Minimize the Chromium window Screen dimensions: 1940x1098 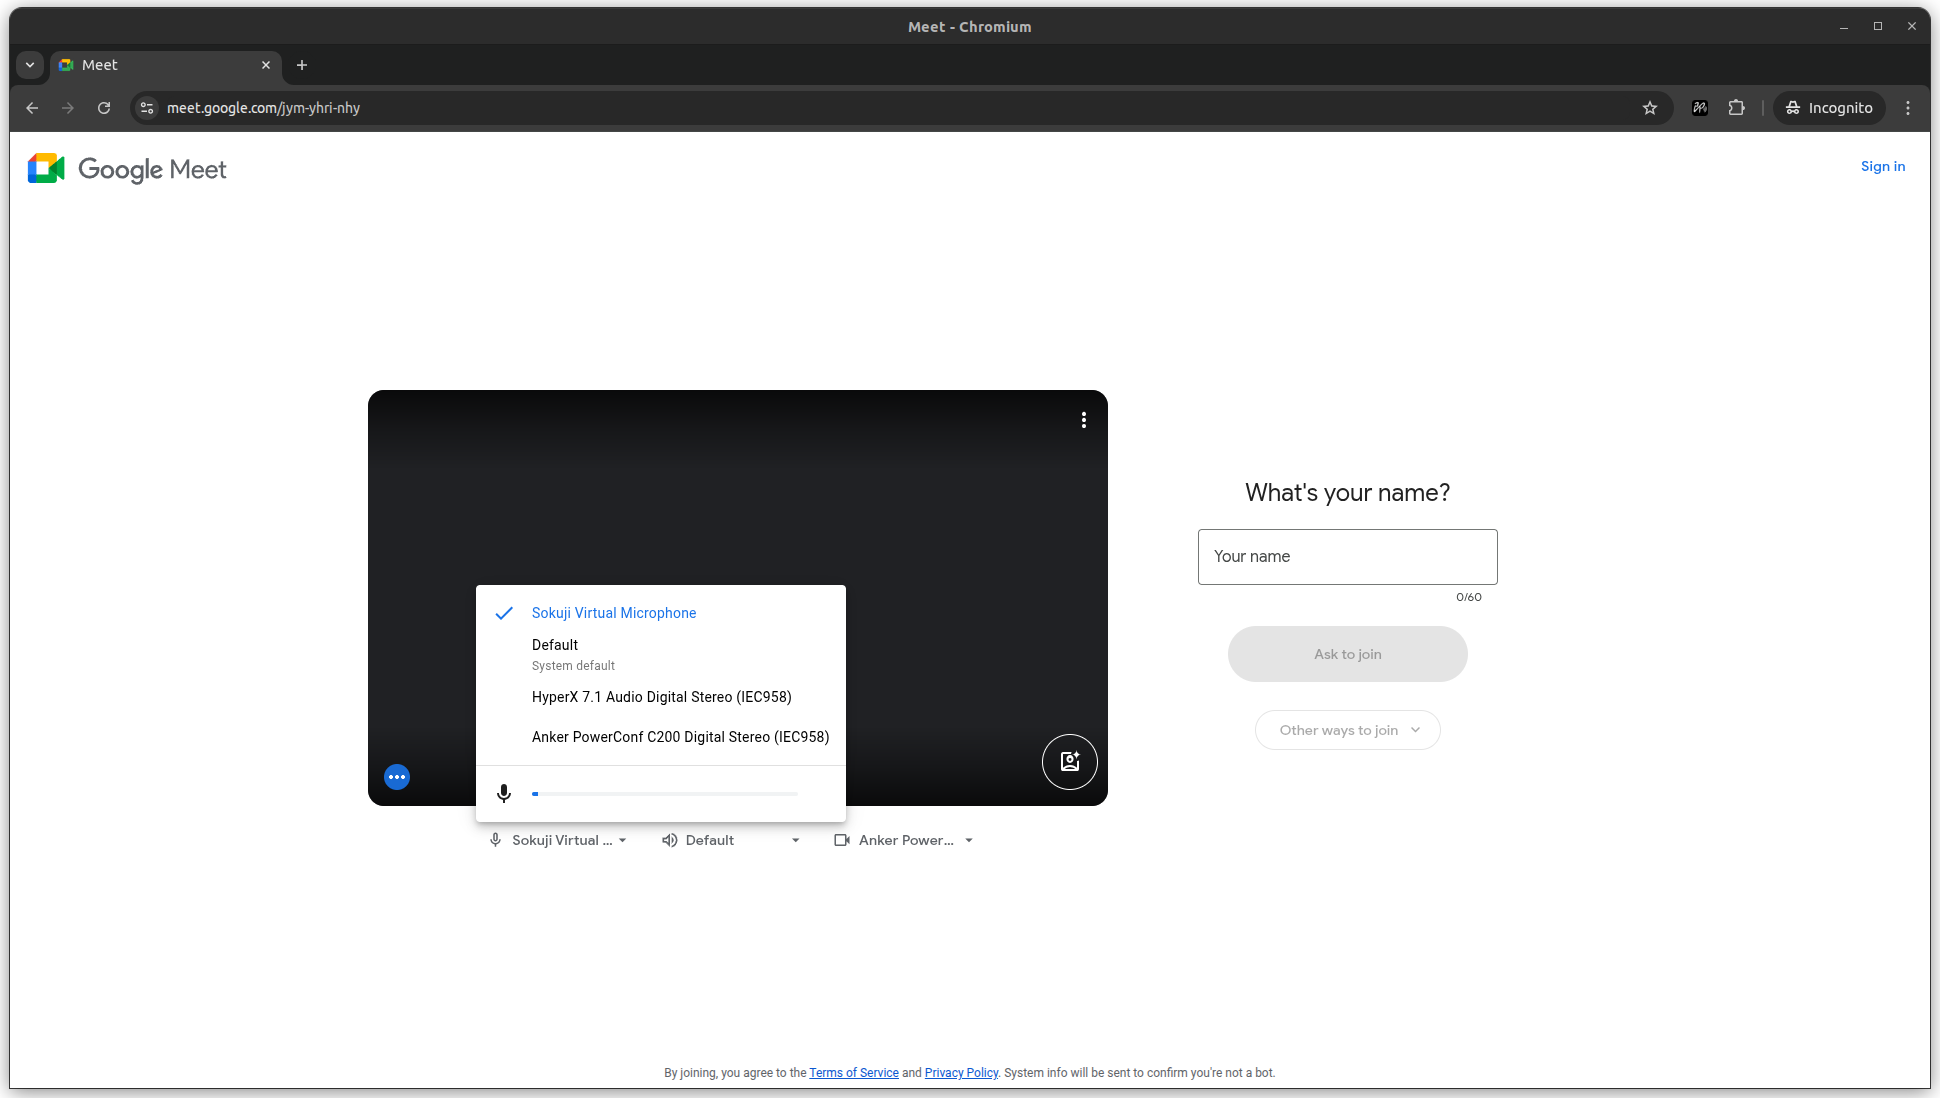tap(1844, 27)
